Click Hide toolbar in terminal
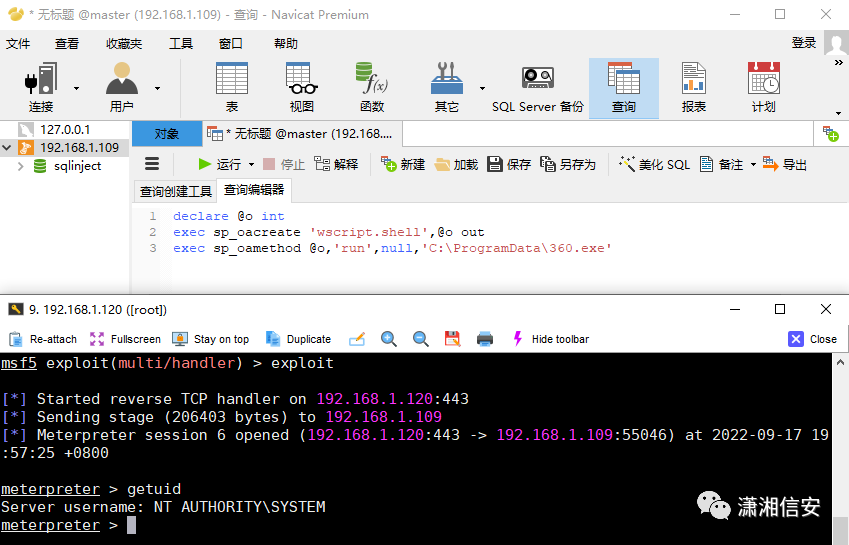This screenshot has height=545, width=849. 551,339
